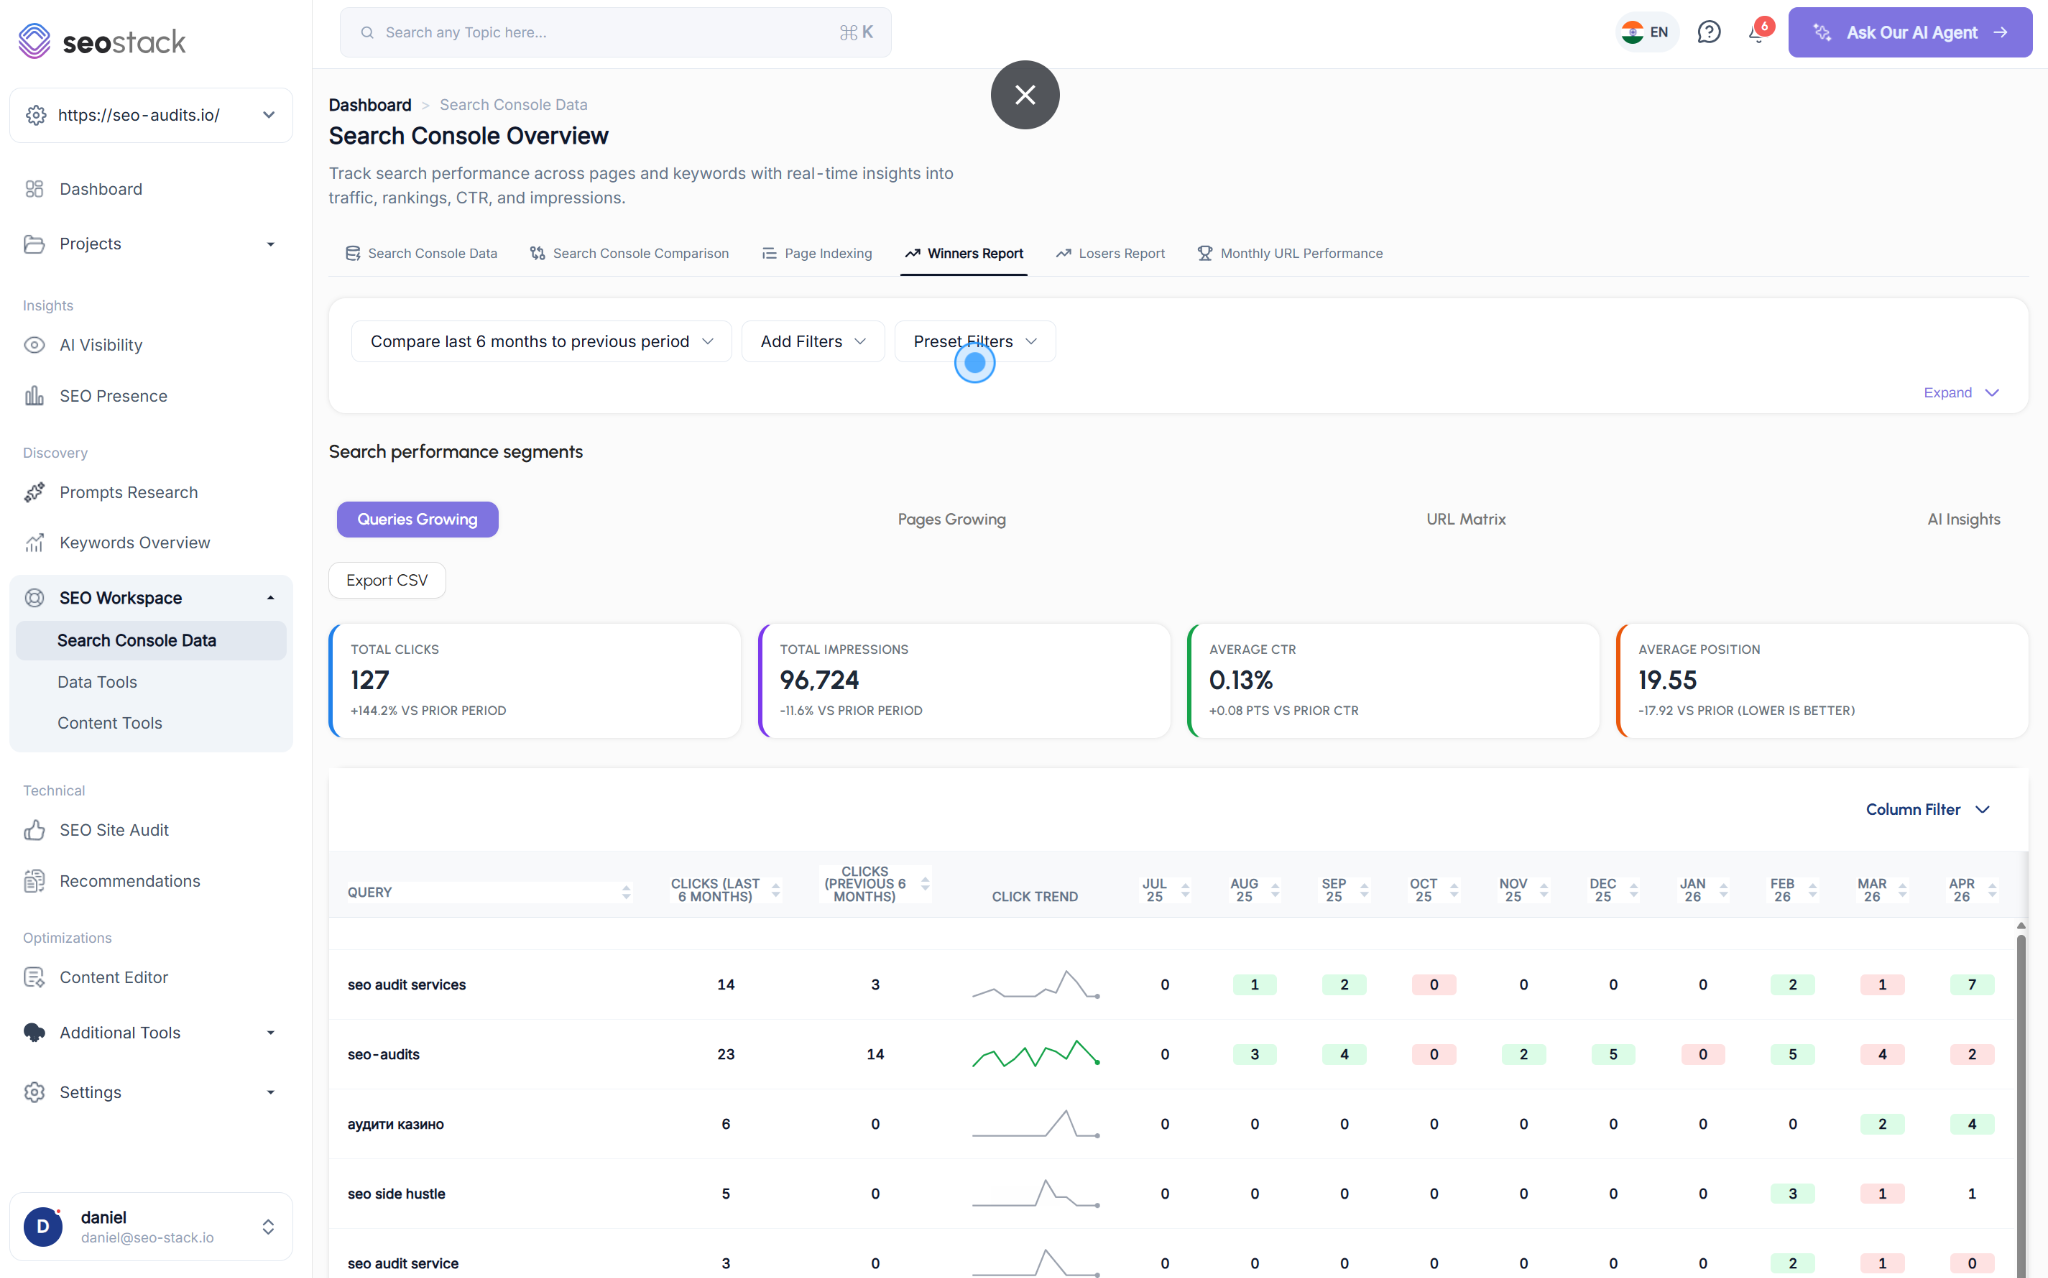The image size is (2048, 1278).
Task: Focus the Search any Topic field
Action: point(616,32)
